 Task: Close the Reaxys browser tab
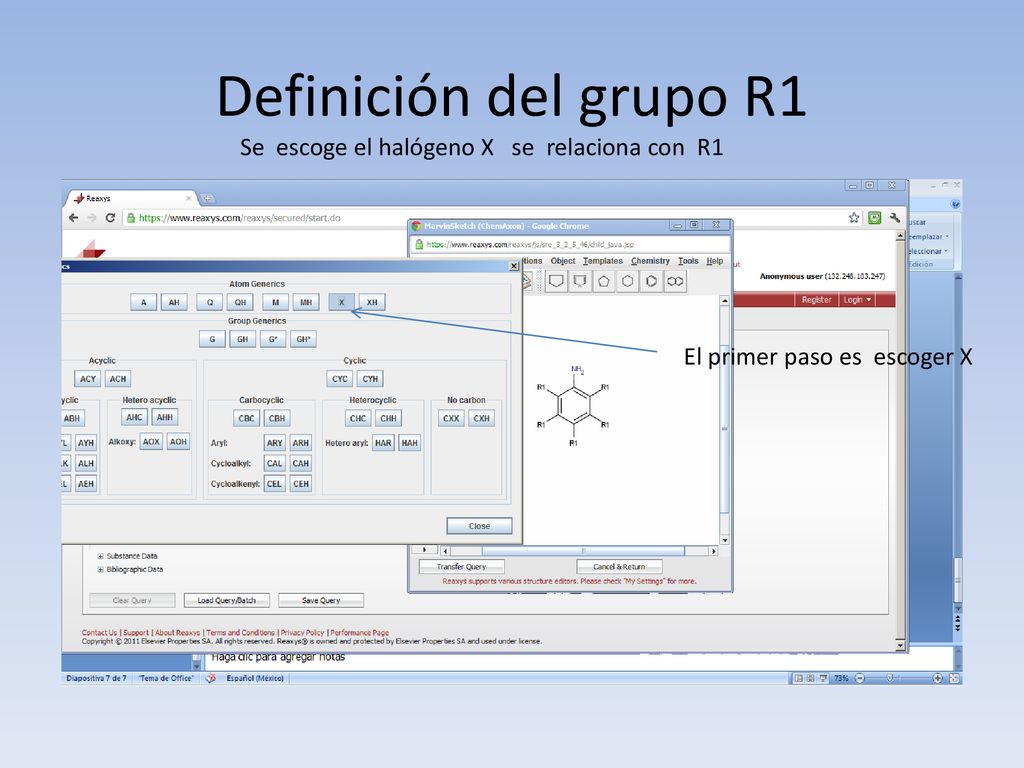188,198
